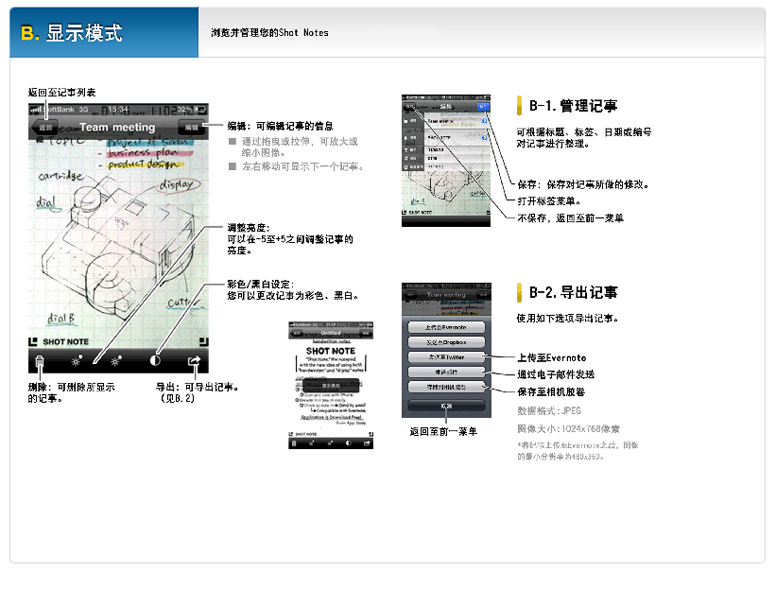776x590 pixels.
Task: Tap the trash icon in the small Untitled phone screenshot
Action: (x=294, y=441)
